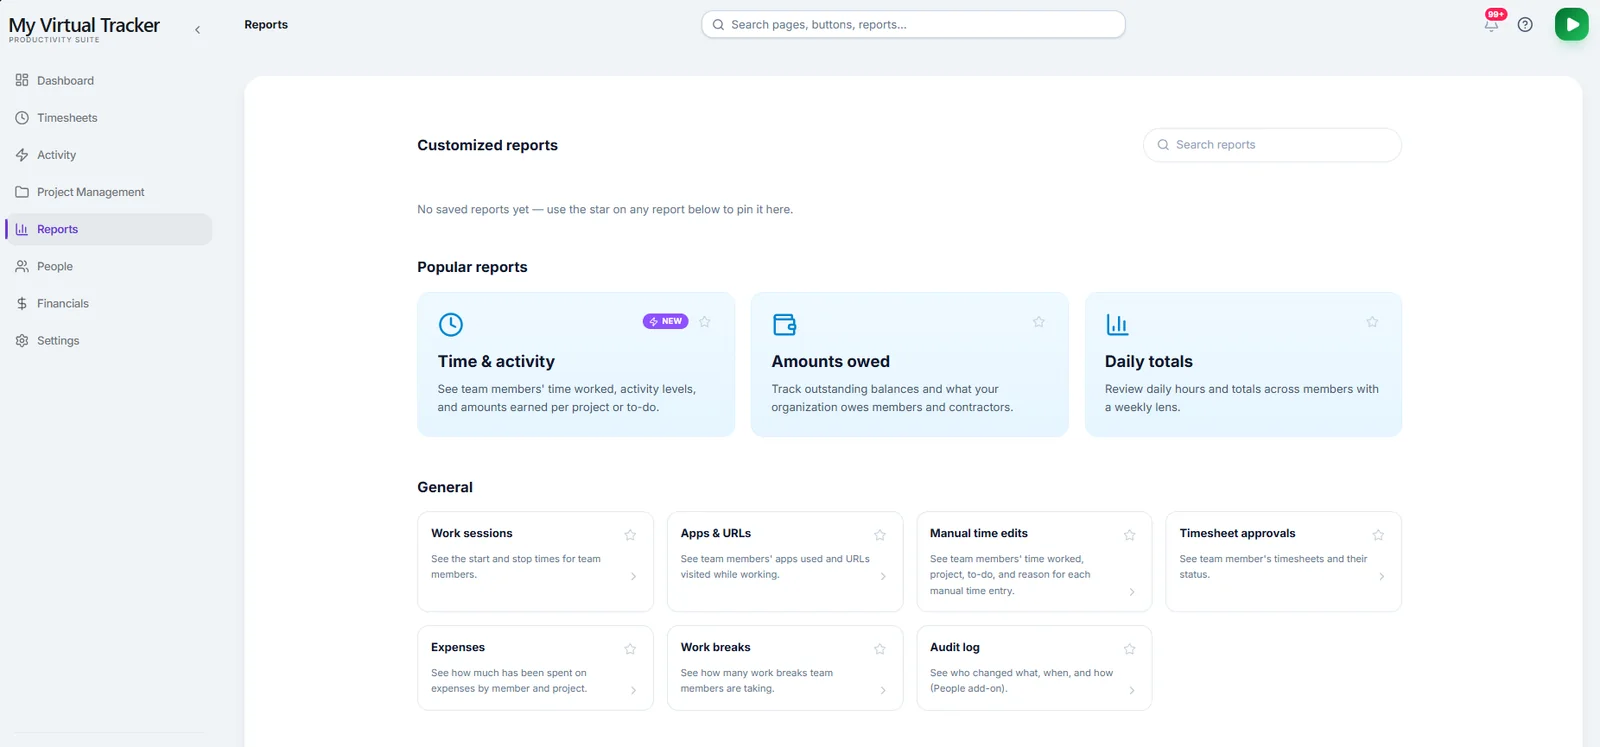Image resolution: width=1600 pixels, height=747 pixels.
Task: Favorite the Work breaks report star
Action: pos(880,649)
